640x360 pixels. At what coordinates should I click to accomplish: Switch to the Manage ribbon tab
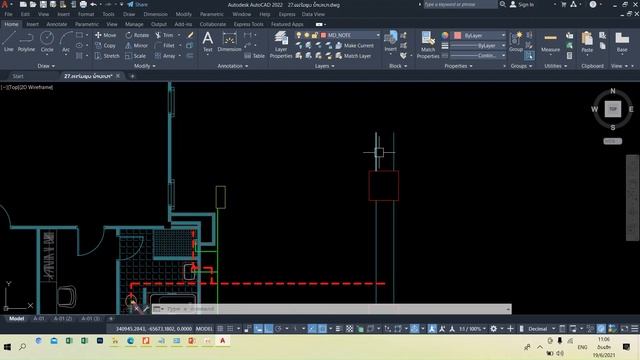click(x=134, y=24)
